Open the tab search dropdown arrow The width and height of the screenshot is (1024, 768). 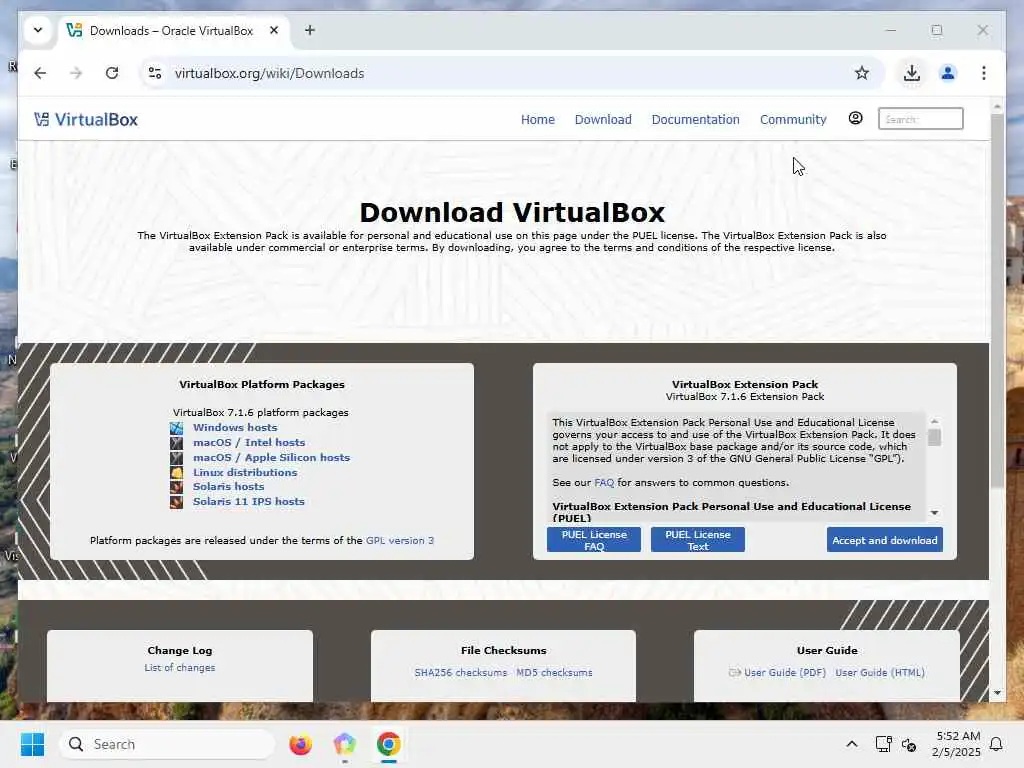tap(38, 30)
